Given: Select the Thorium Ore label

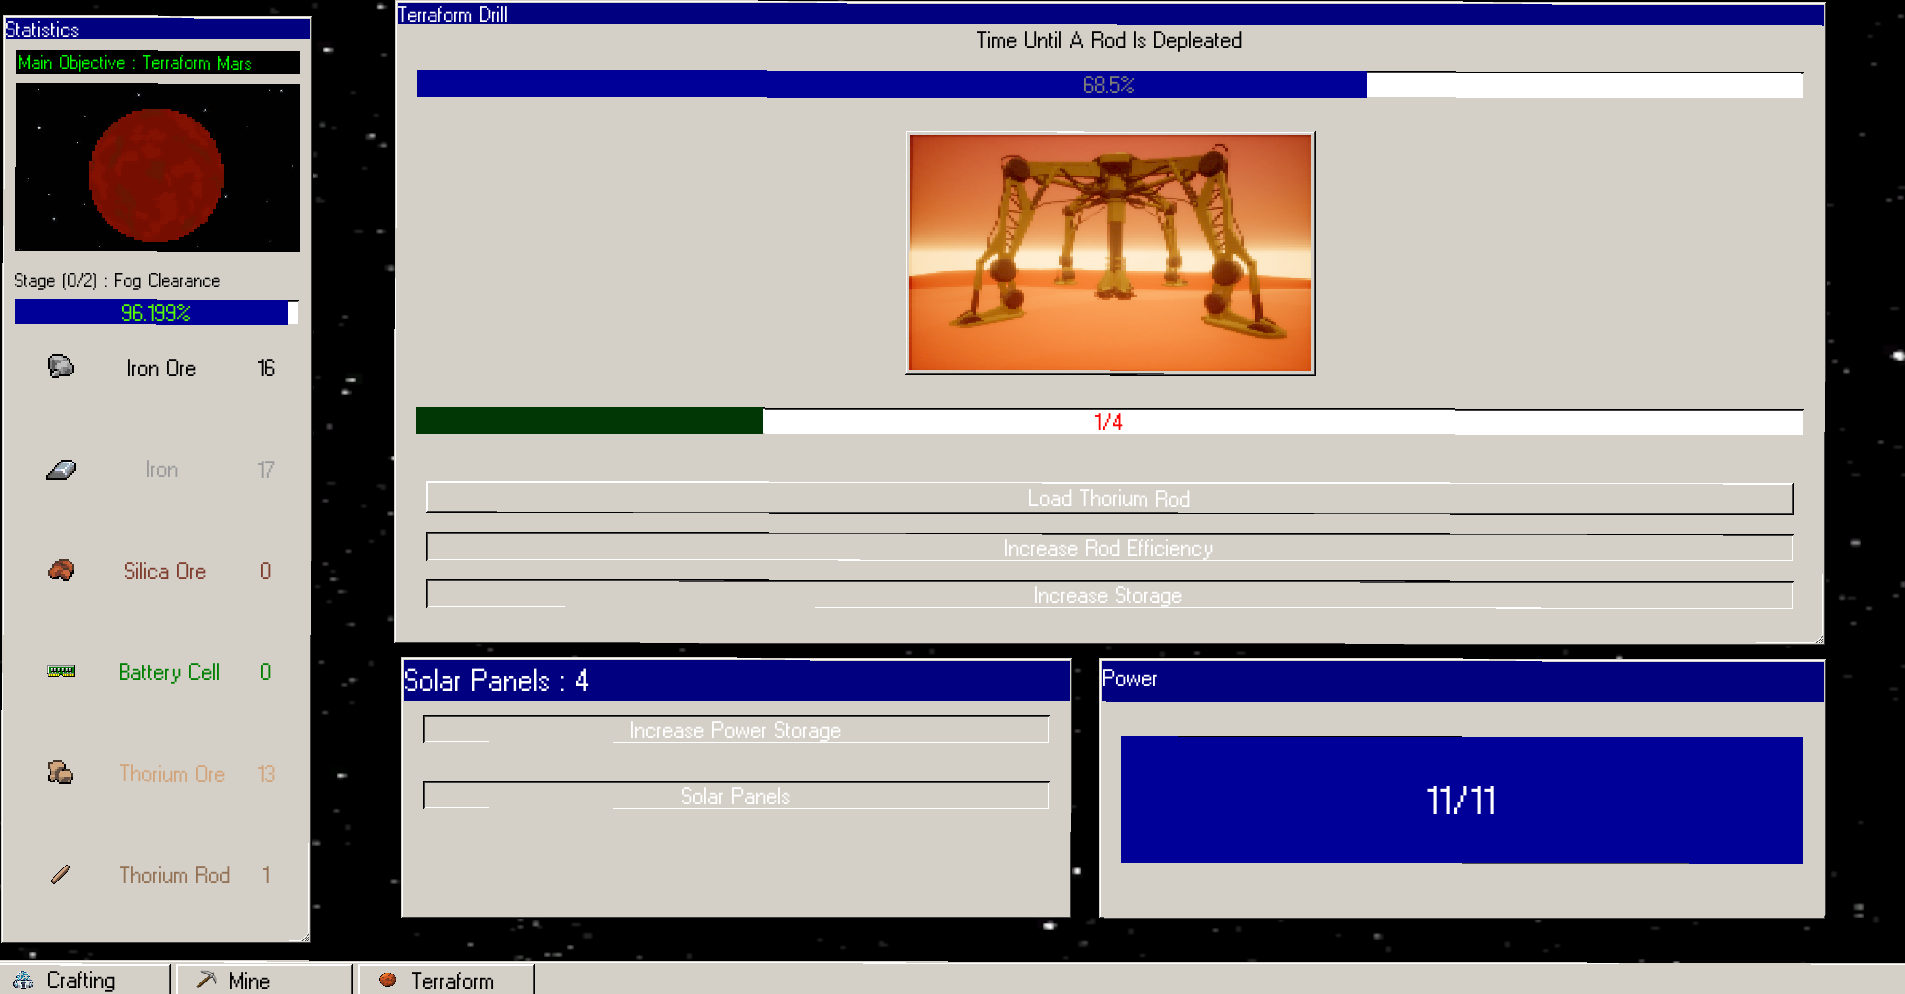Looking at the screenshot, I should pos(172,773).
